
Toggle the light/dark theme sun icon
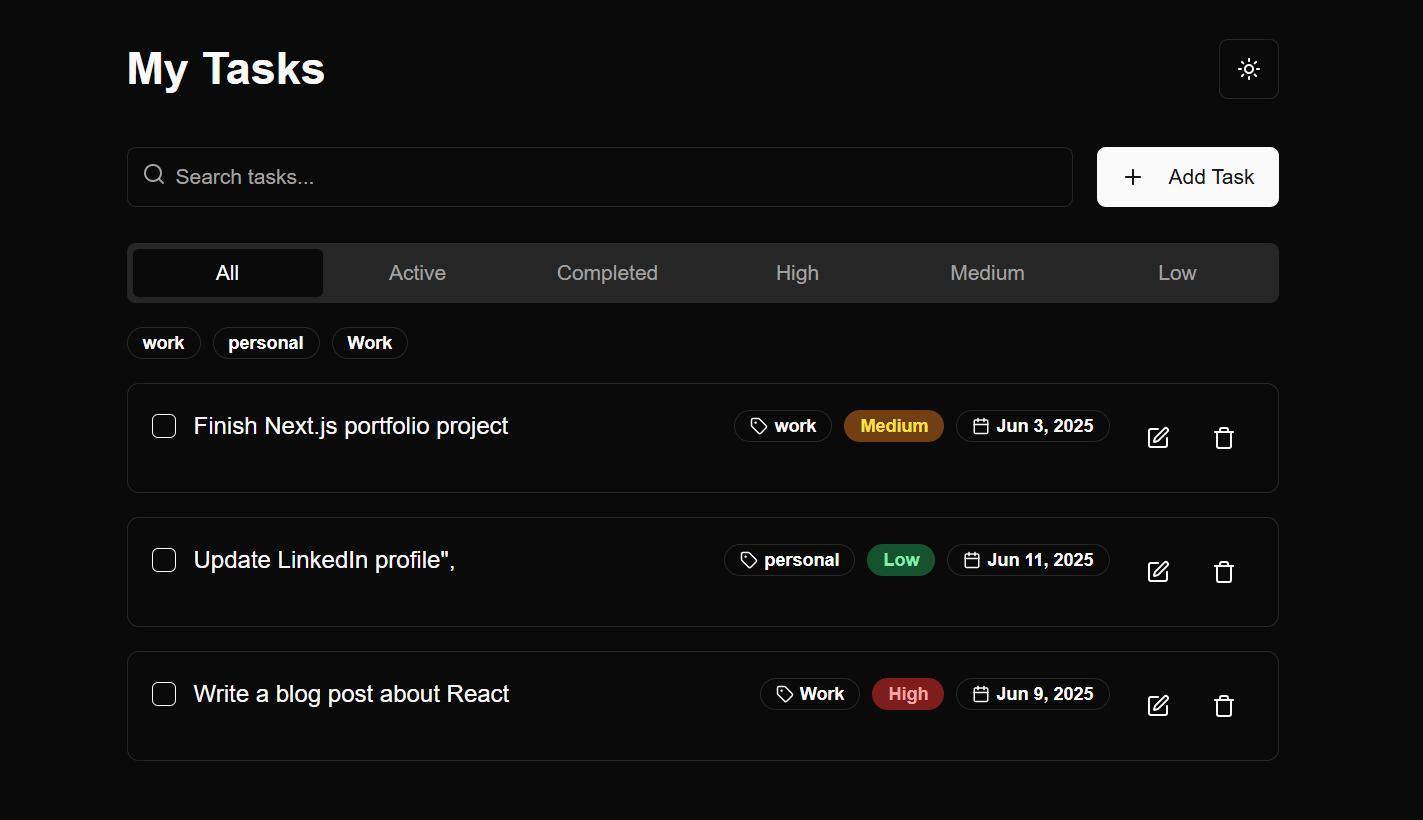tap(1248, 69)
